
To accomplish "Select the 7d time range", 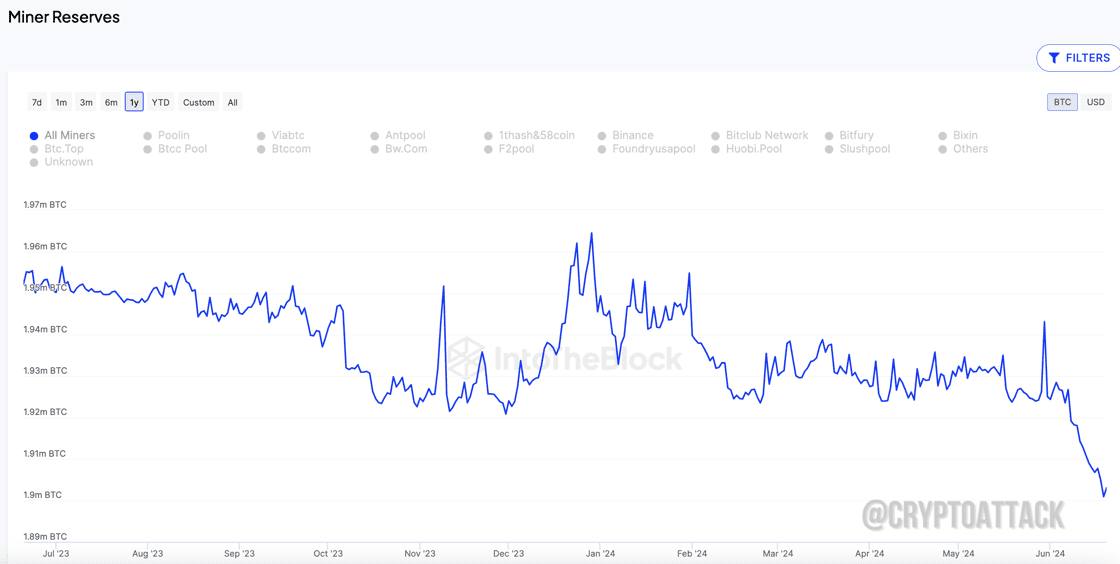I will click(x=36, y=102).
